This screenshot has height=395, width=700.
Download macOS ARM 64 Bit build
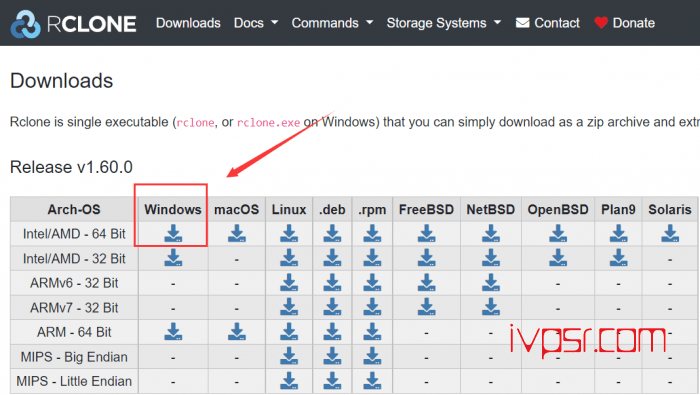click(237, 332)
